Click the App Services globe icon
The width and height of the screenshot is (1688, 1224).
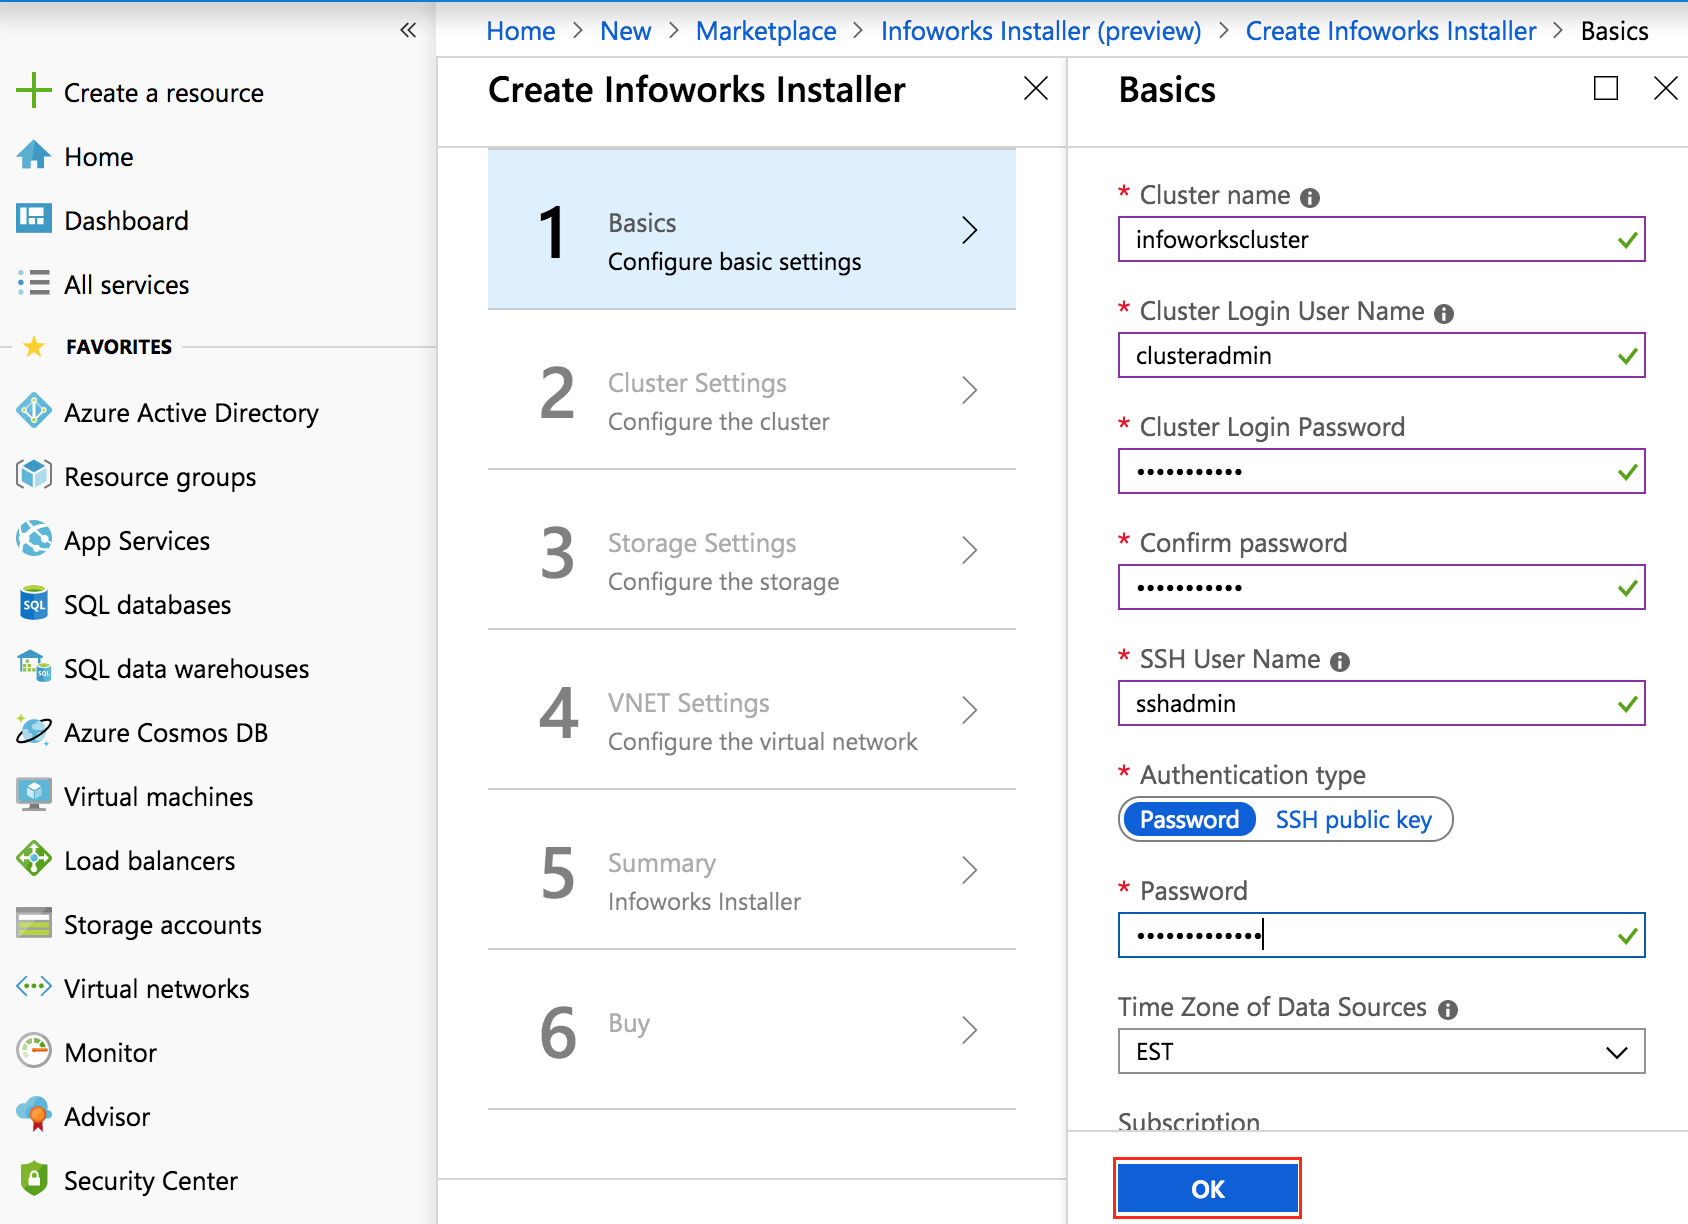34,538
